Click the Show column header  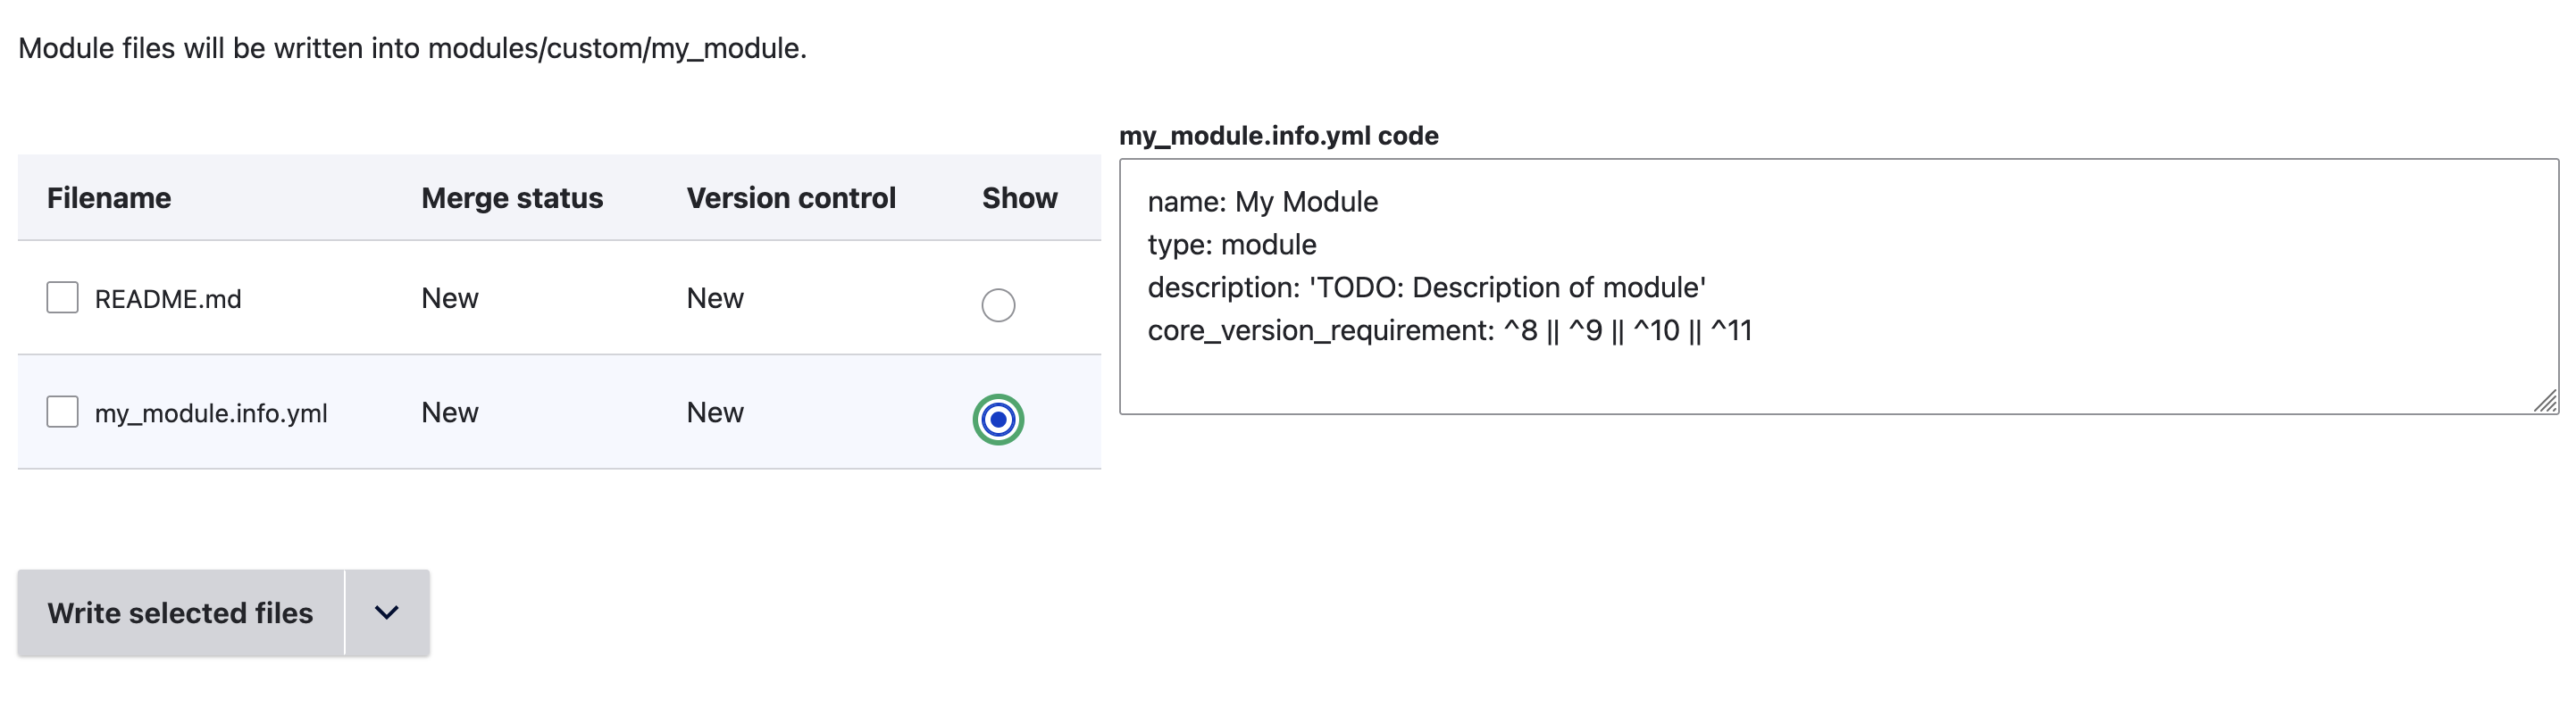[1019, 198]
